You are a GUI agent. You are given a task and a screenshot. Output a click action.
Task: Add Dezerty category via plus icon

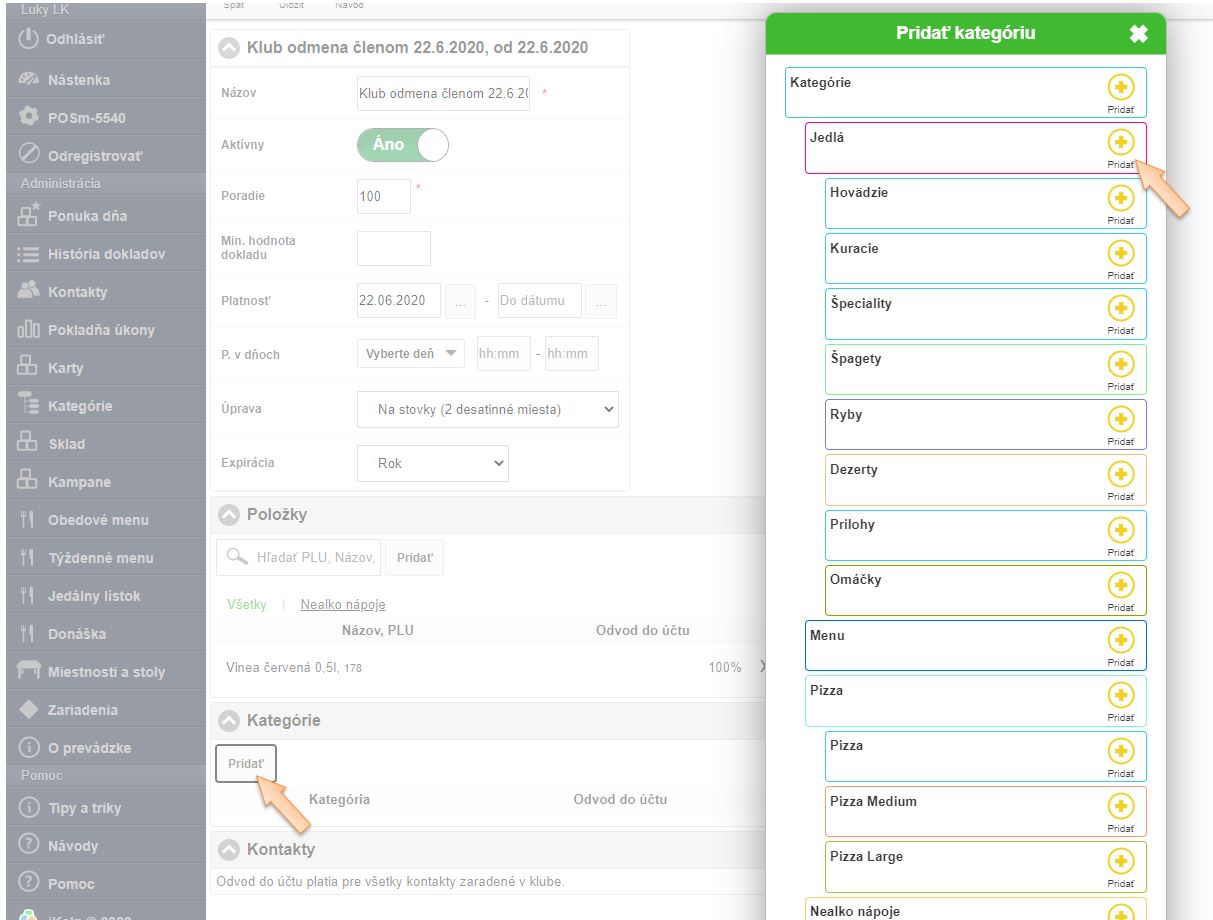click(1120, 474)
